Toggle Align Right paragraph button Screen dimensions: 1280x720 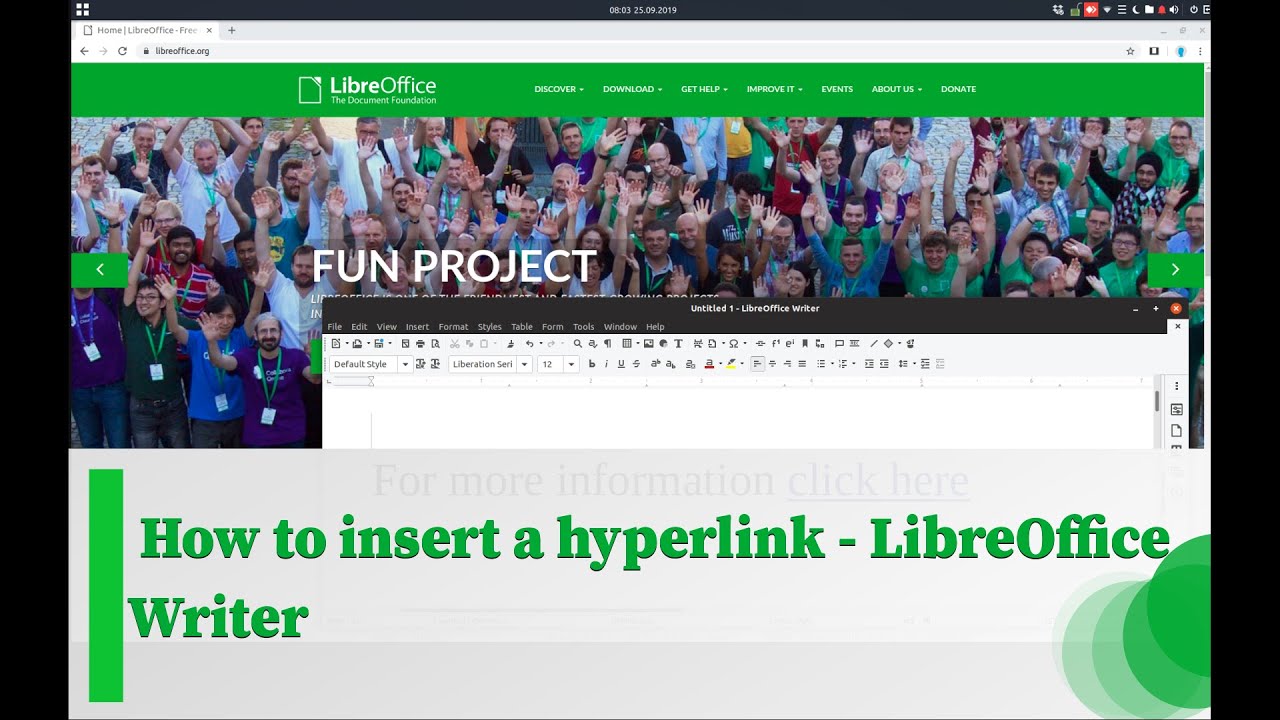coord(787,364)
